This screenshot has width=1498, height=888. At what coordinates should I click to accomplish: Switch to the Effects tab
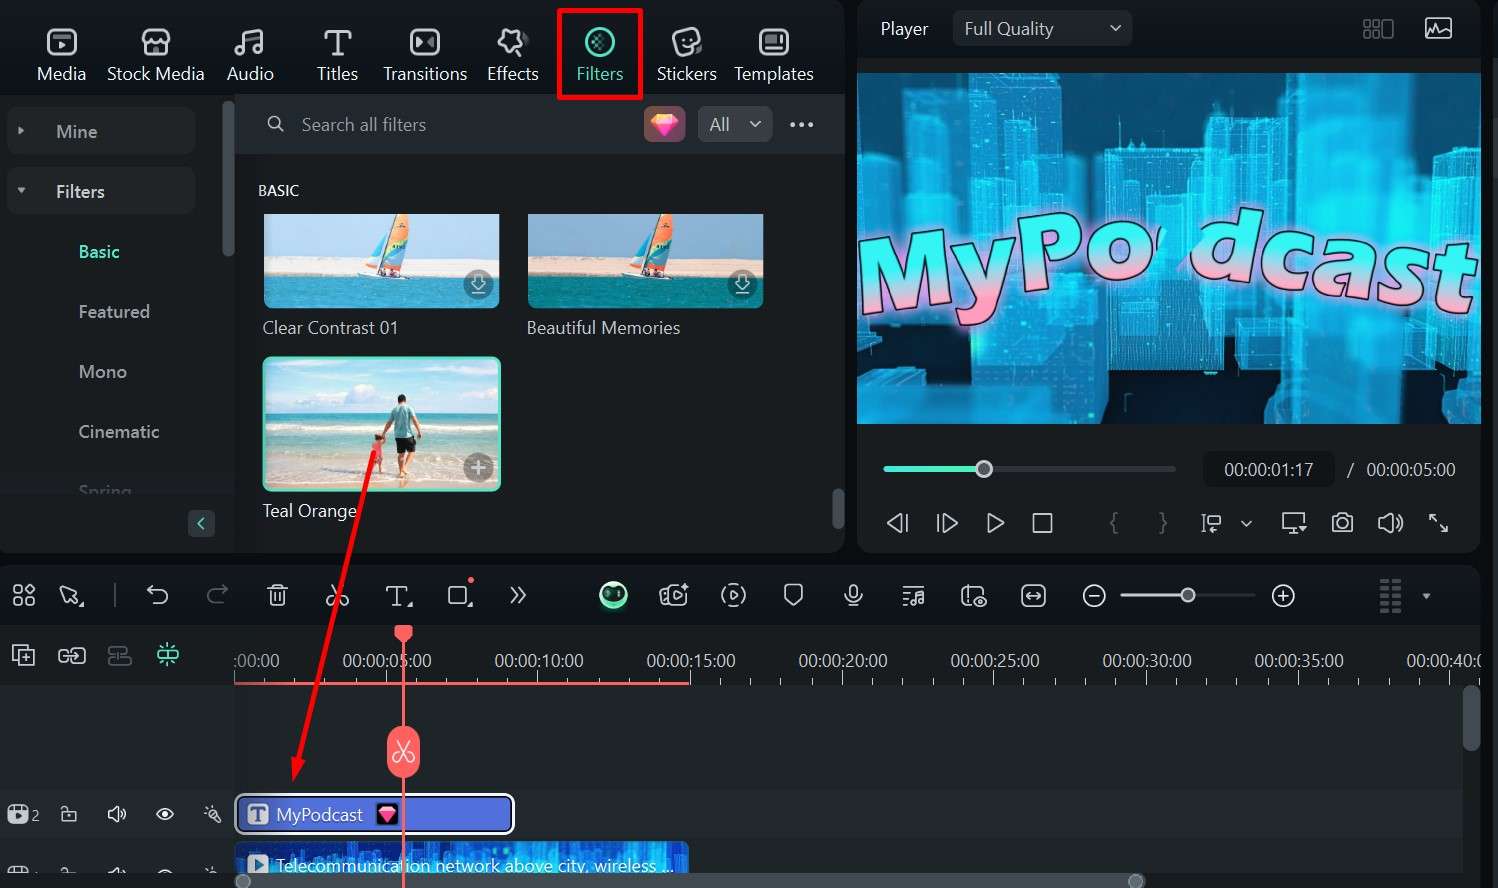coord(512,55)
